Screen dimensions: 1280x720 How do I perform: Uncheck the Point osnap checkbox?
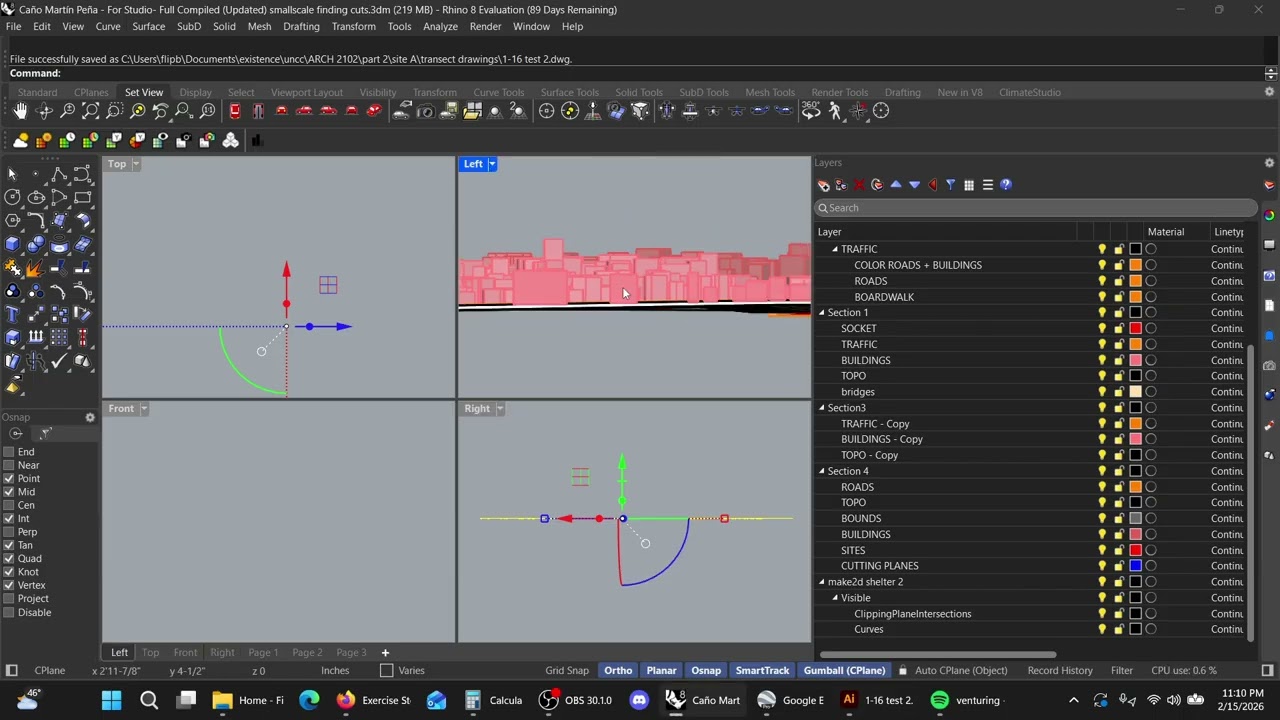coord(9,478)
